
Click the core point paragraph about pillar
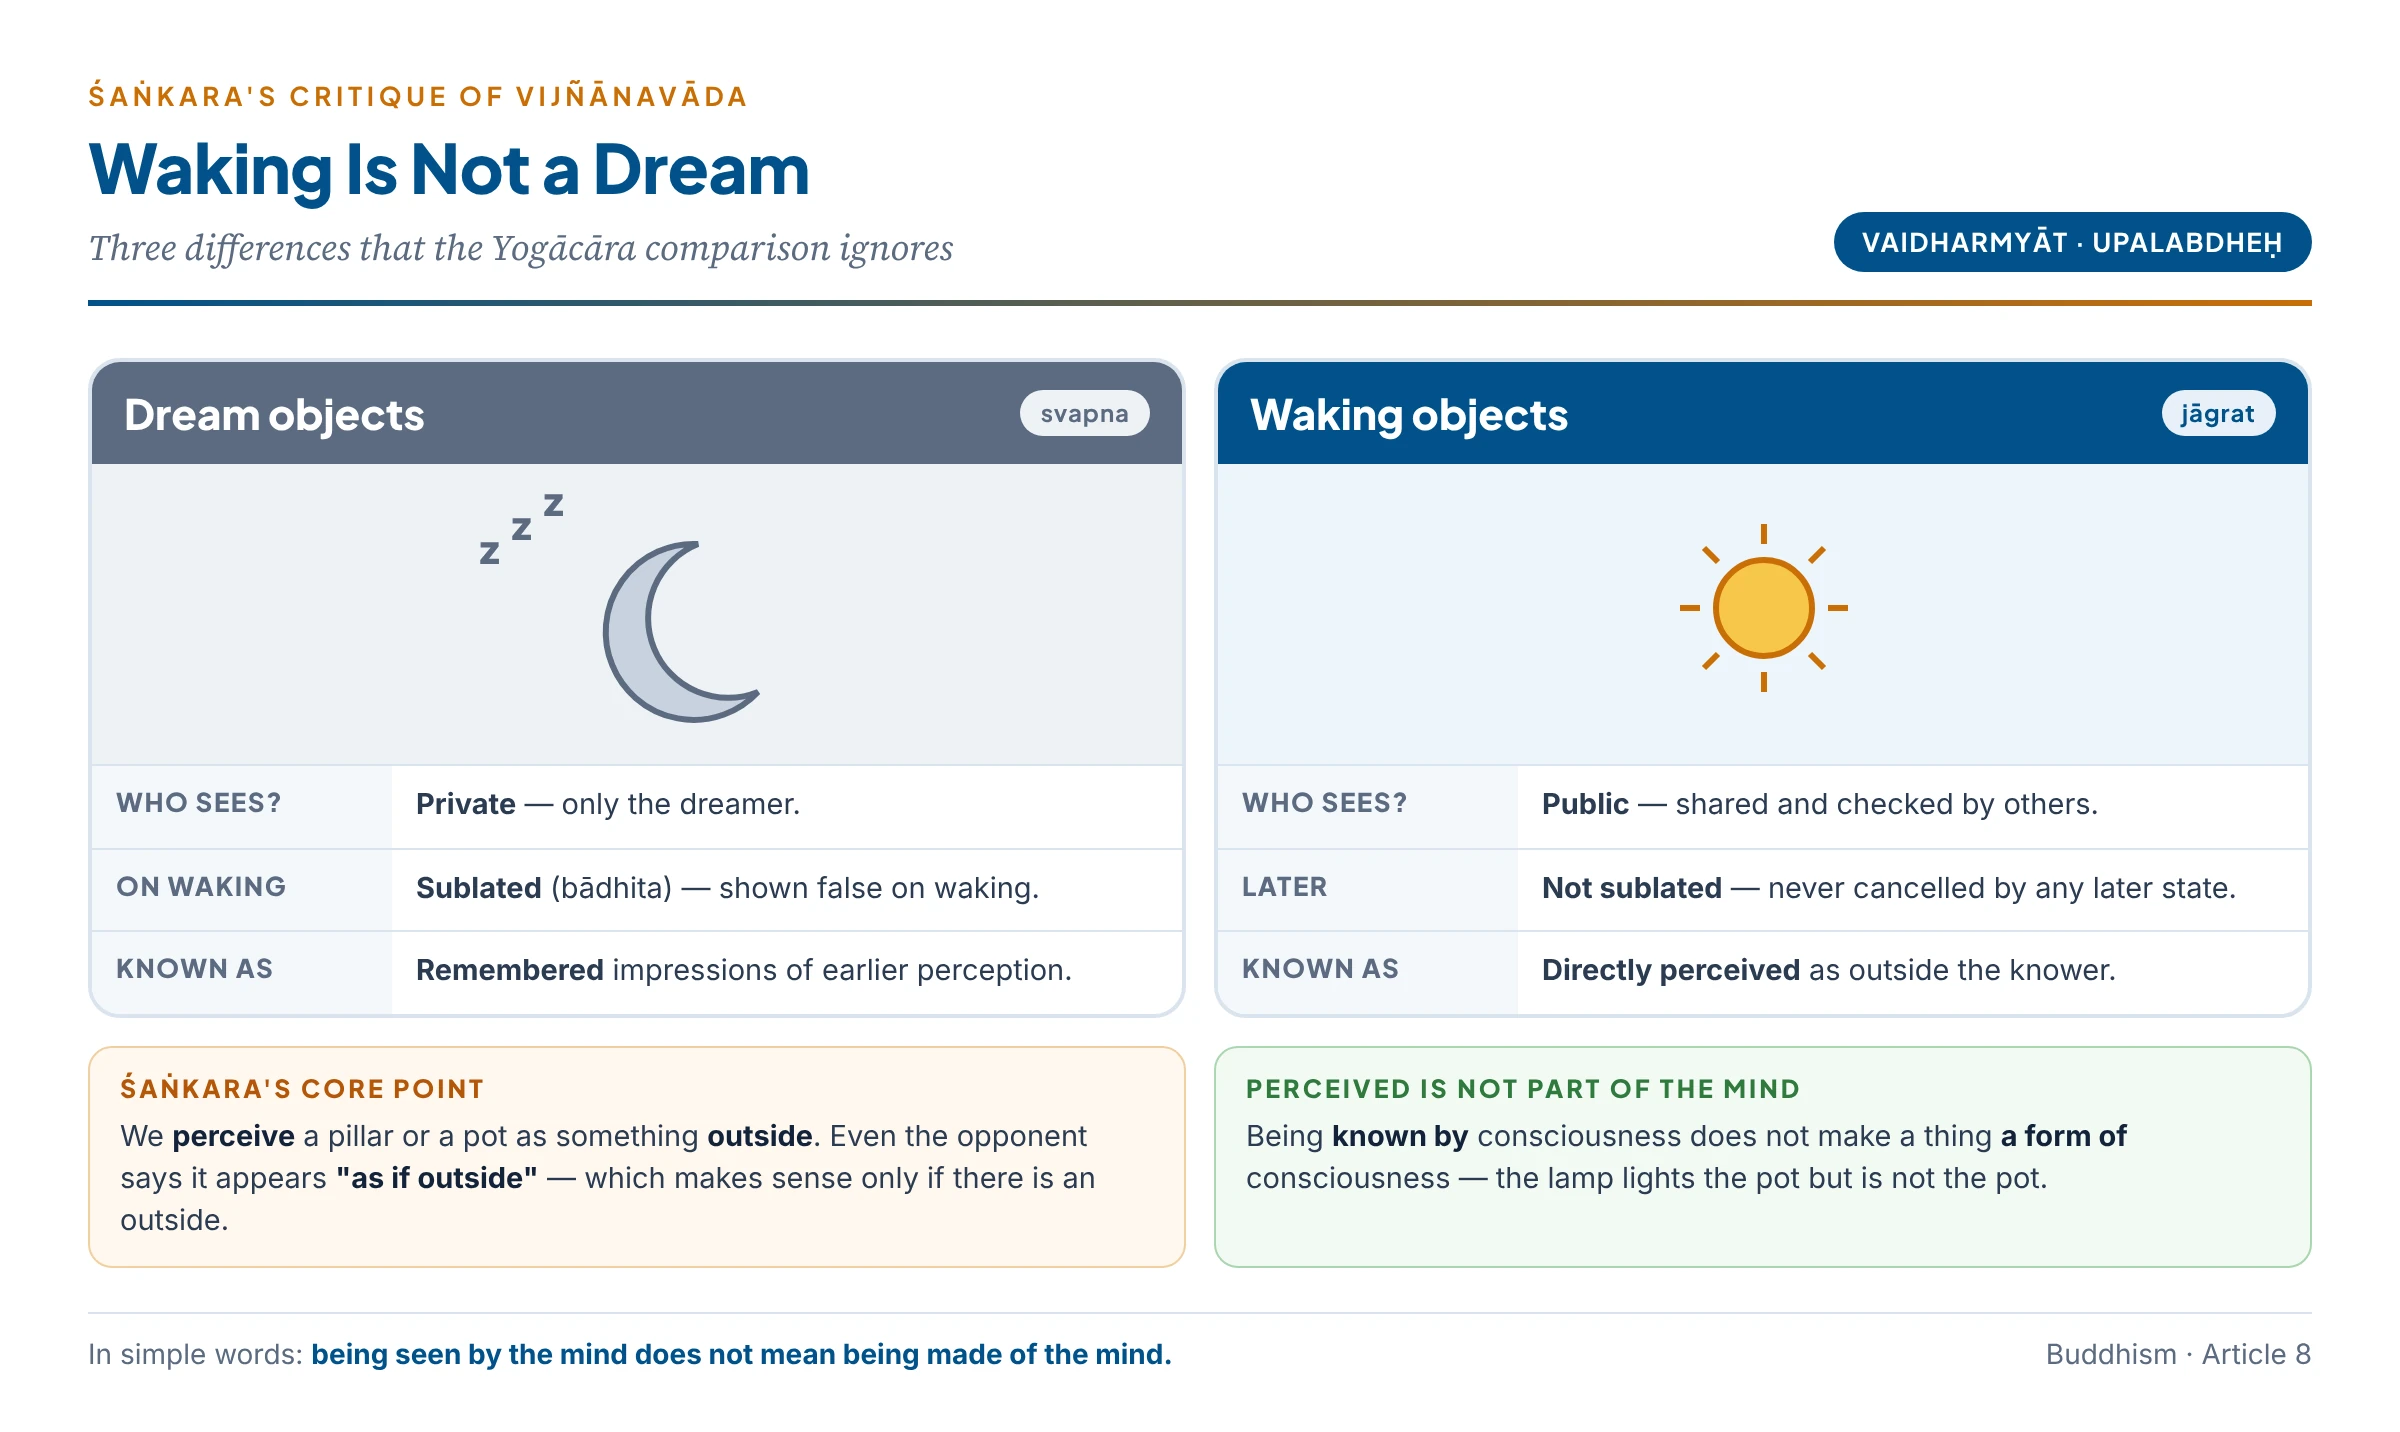click(x=608, y=1178)
